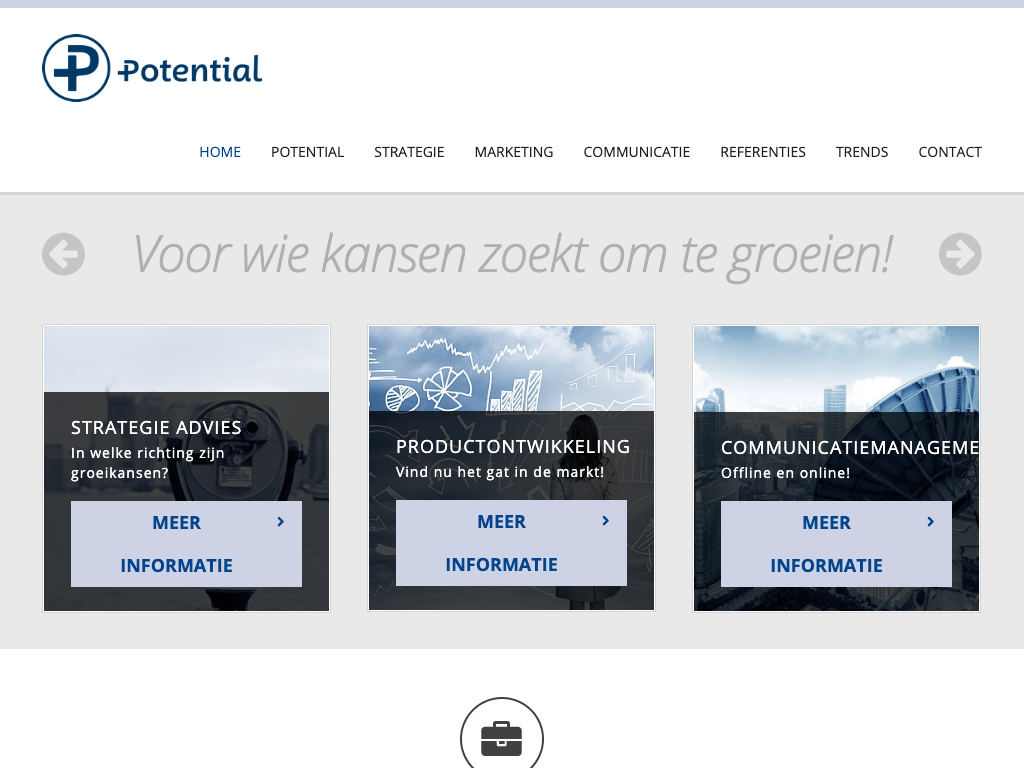
Task: Click the Productontwikkeling card image with charts
Action: click(511, 368)
